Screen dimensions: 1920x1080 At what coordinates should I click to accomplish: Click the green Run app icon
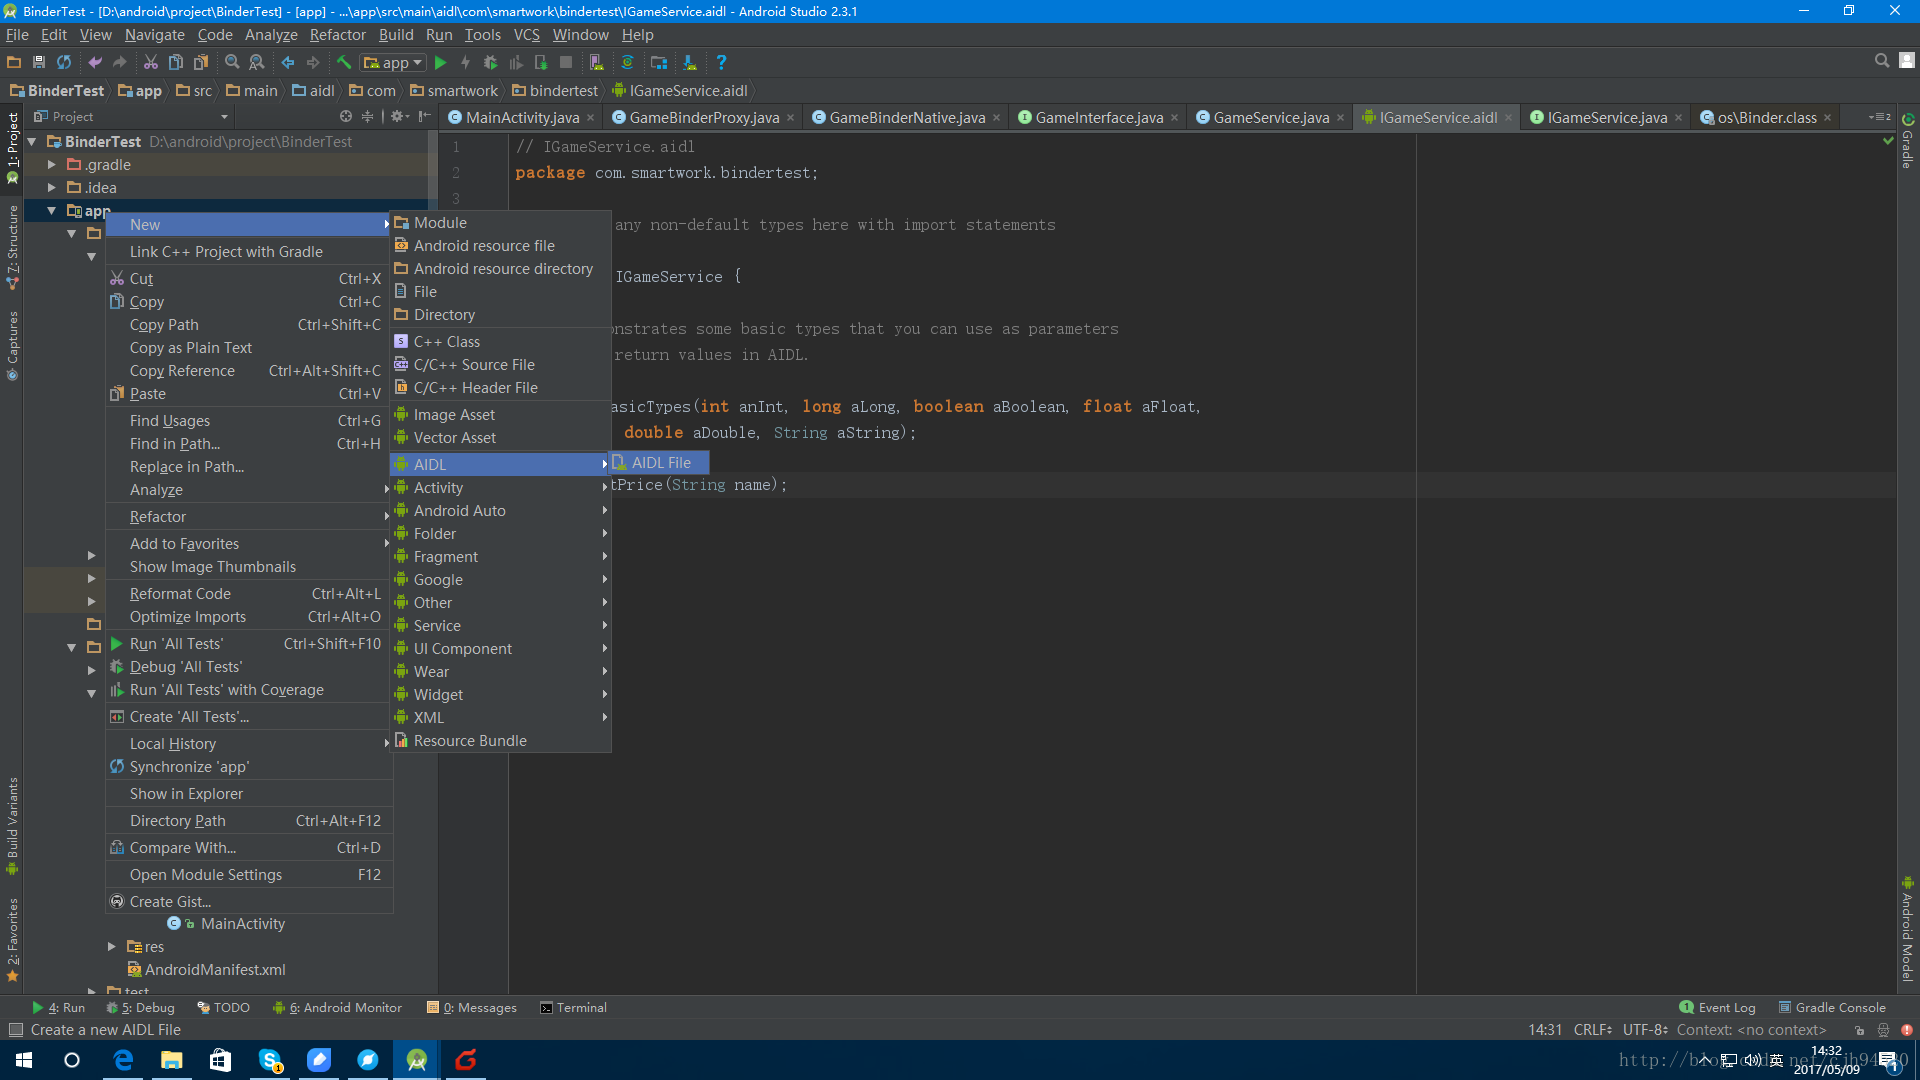440,62
